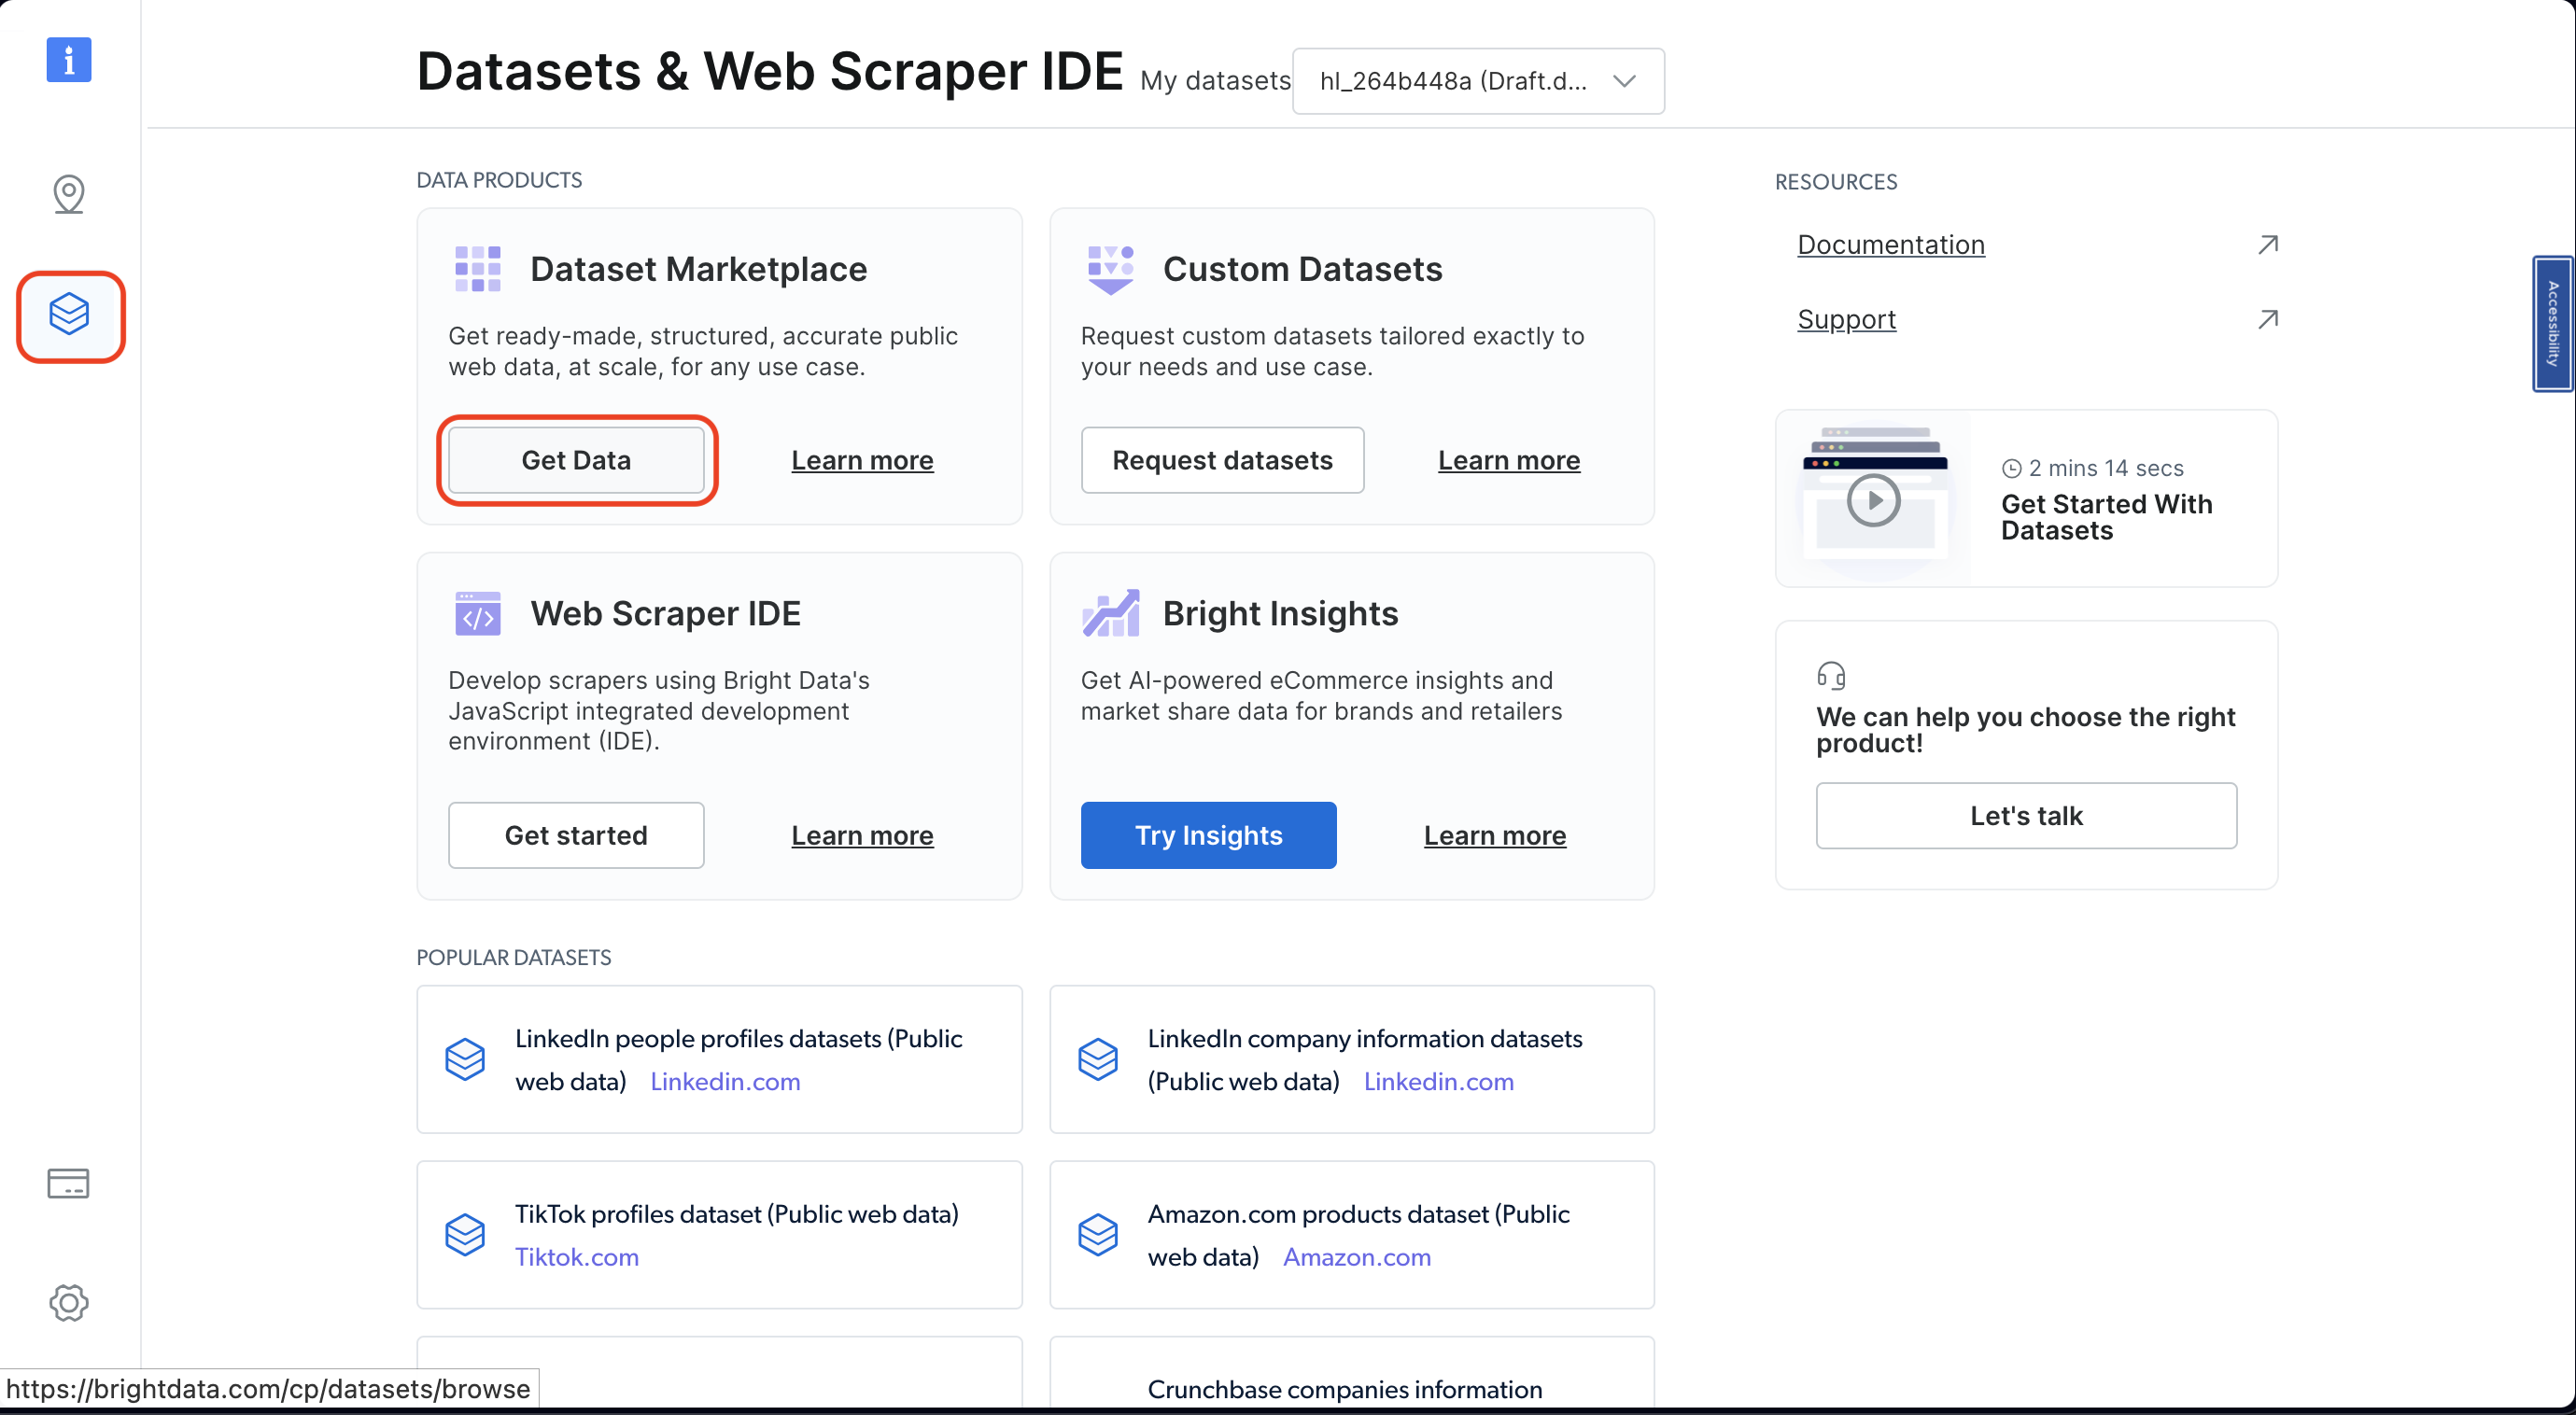Expand the My datasets dropdown

pos(1477,81)
